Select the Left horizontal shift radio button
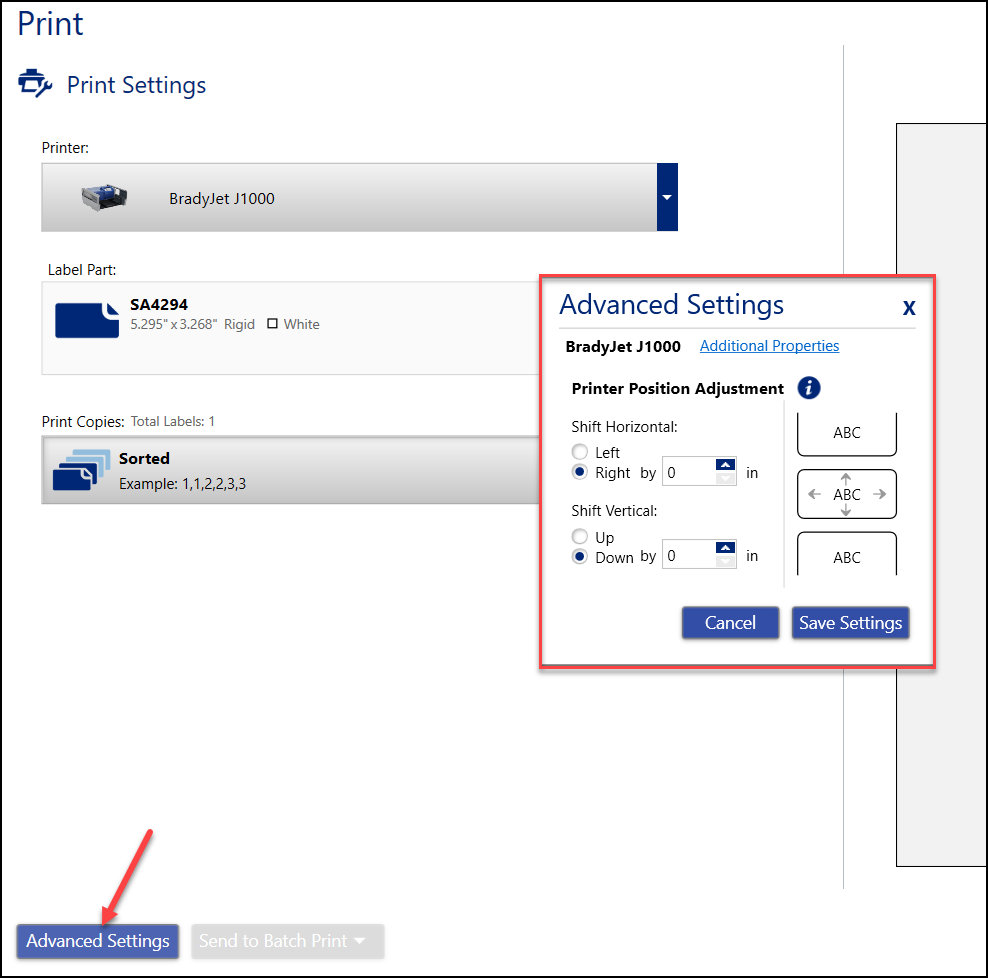Screen dimensions: 988x978 [580, 453]
